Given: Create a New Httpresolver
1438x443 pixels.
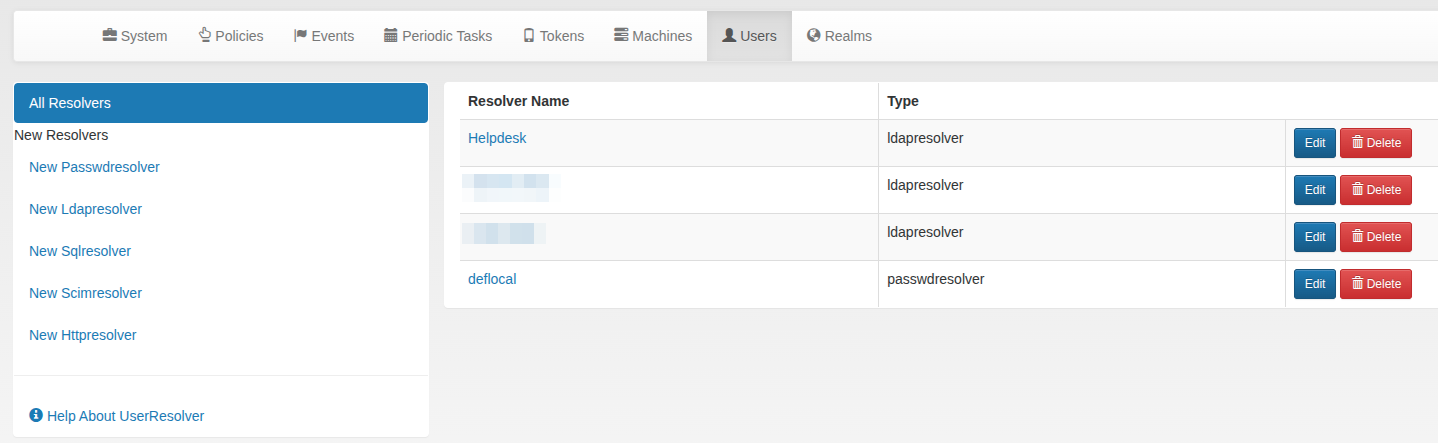Looking at the screenshot, I should (83, 335).
